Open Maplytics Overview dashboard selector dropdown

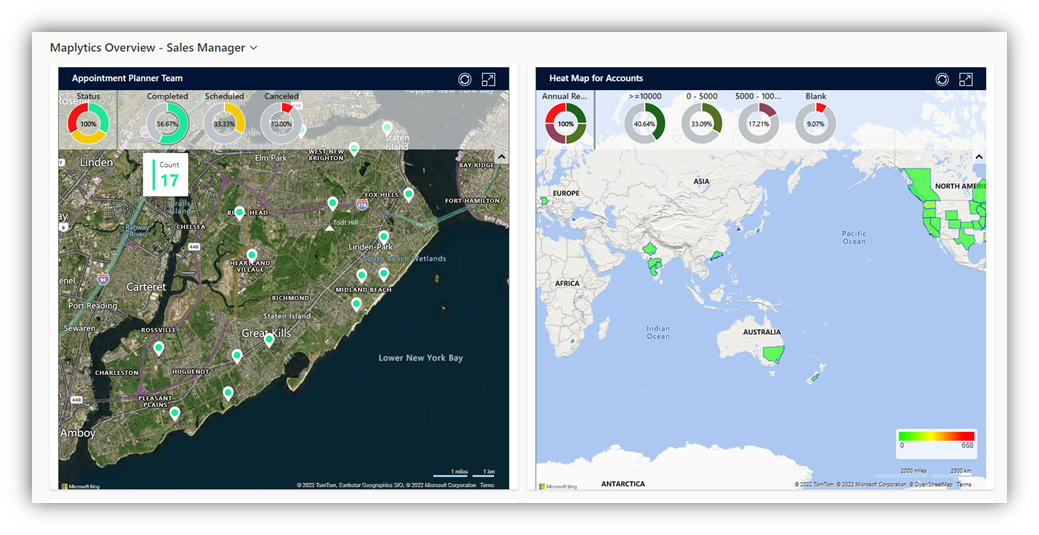click(x=254, y=48)
